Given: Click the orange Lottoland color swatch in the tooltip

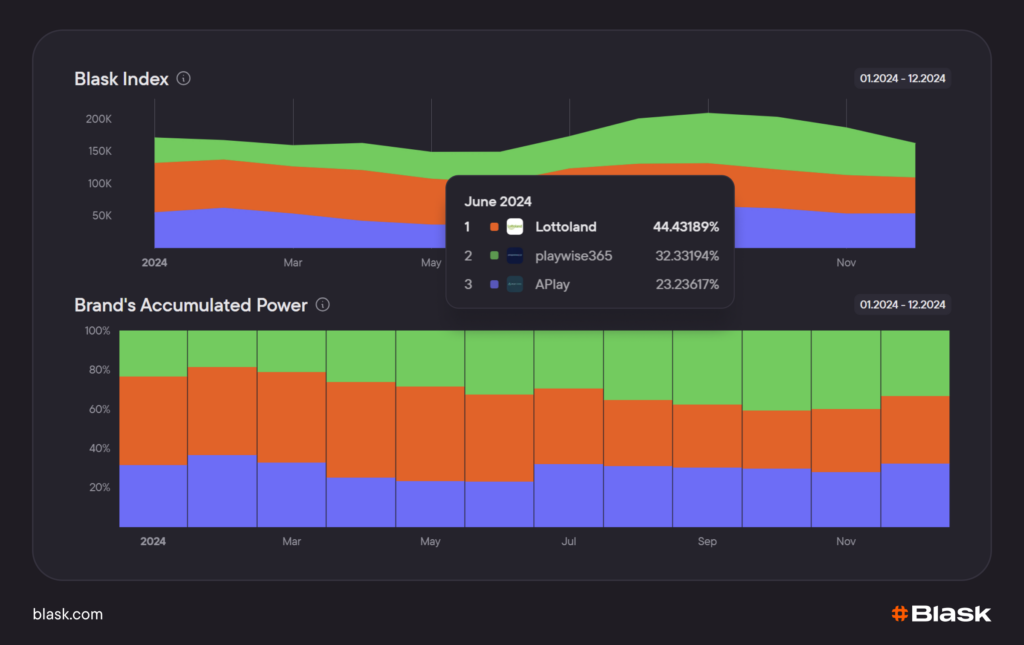Looking at the screenshot, I should (494, 227).
